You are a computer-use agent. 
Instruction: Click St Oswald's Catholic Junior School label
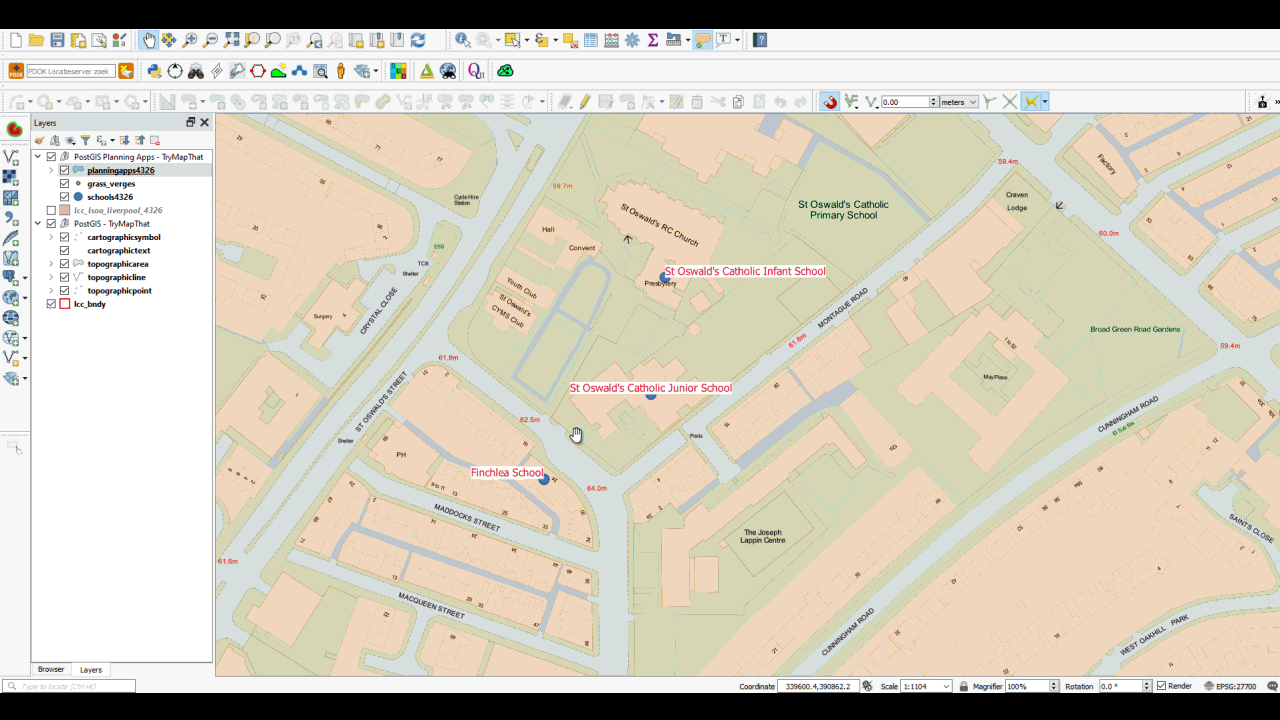[651, 388]
